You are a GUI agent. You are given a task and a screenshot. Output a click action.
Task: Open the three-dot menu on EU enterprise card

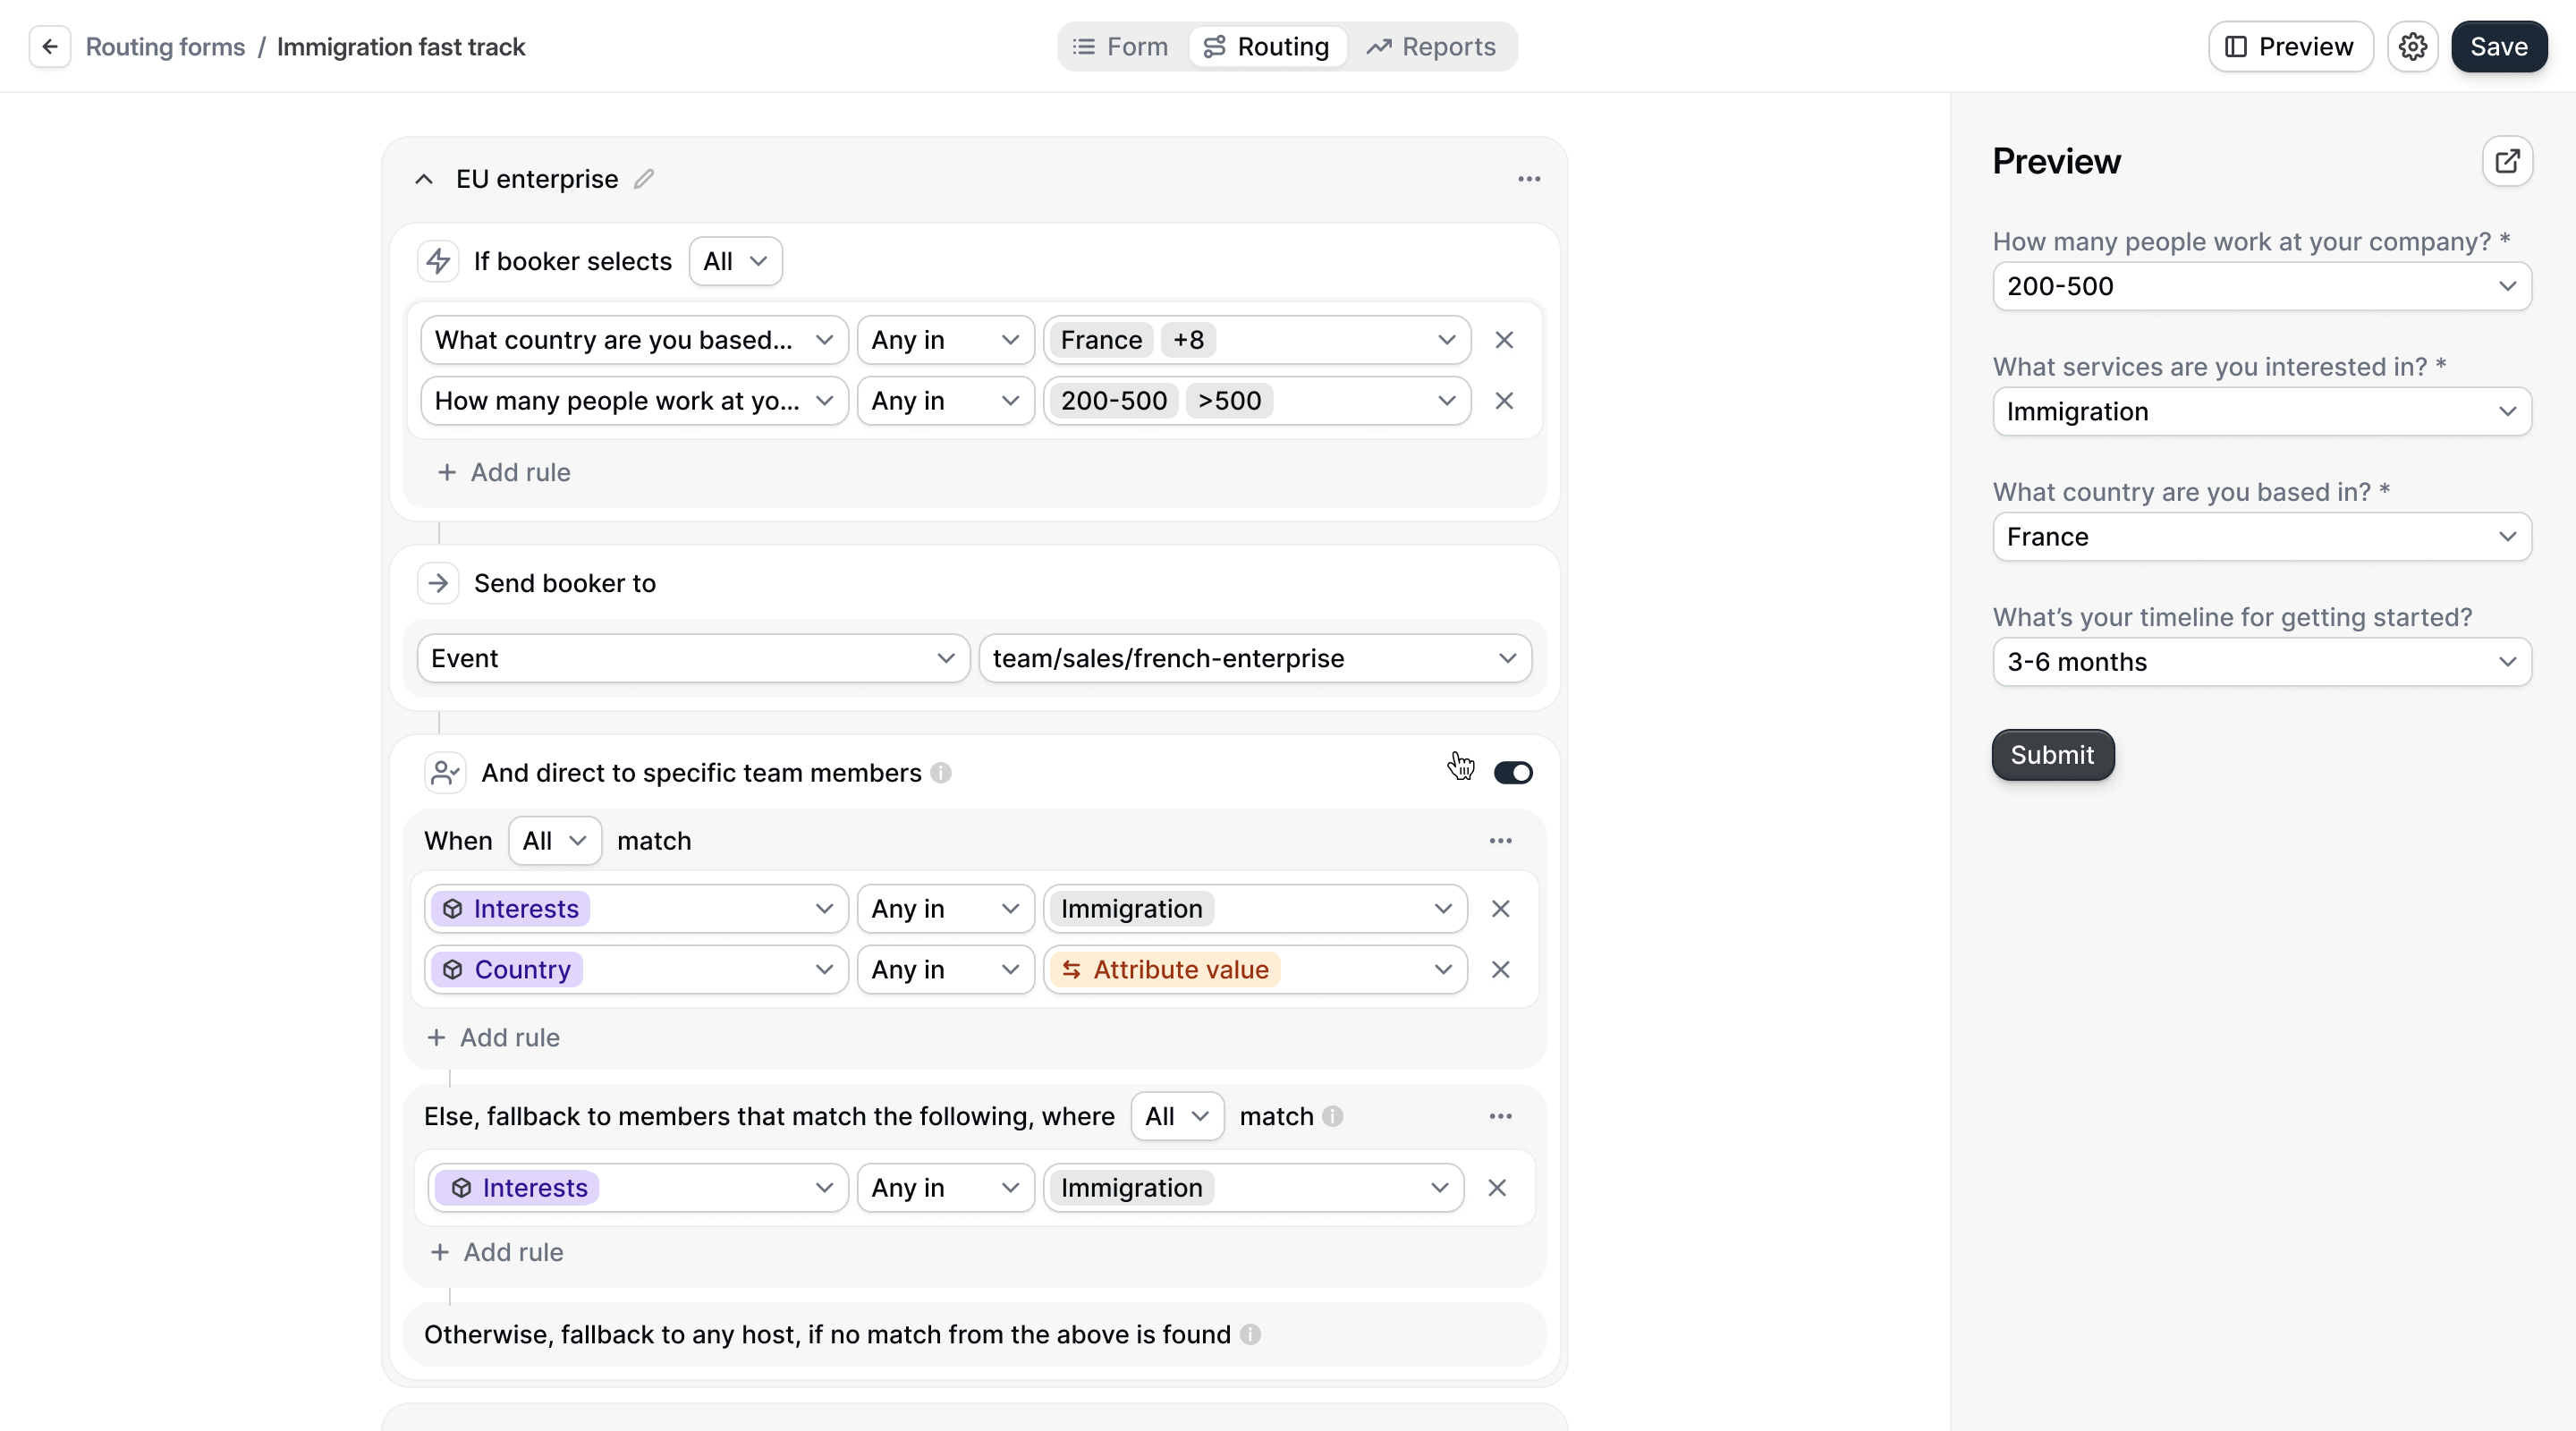pyautogui.click(x=1528, y=179)
